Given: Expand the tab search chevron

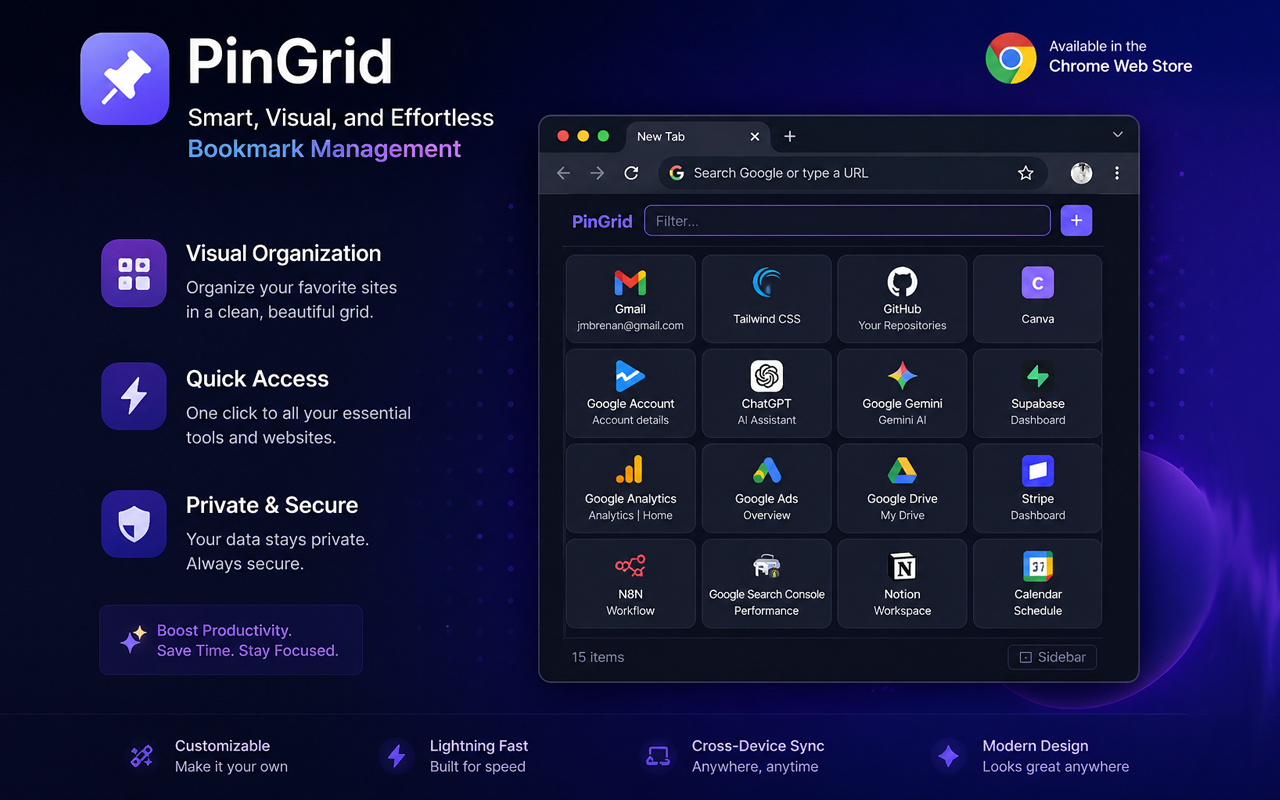Looking at the screenshot, I should (1118, 134).
